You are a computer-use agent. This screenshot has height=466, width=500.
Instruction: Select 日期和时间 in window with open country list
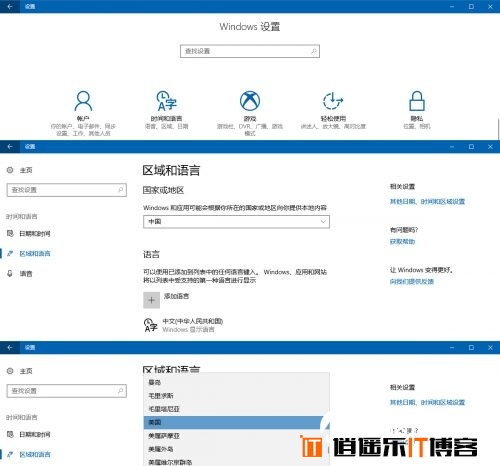tap(35, 435)
